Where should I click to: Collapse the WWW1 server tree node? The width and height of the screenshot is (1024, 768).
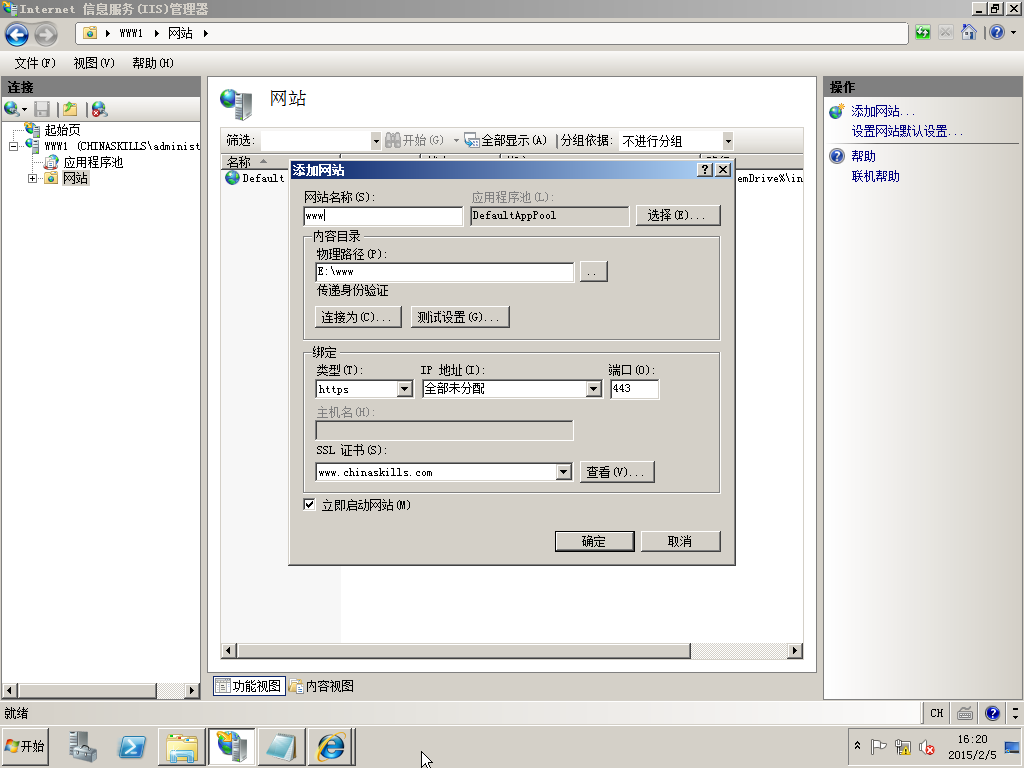13,146
